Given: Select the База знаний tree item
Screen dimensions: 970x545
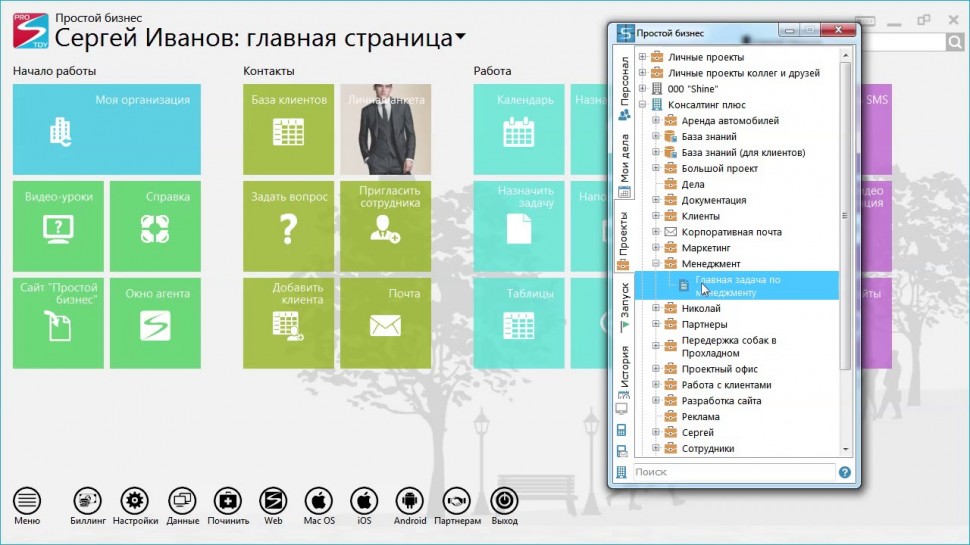Looking at the screenshot, I should [709, 136].
